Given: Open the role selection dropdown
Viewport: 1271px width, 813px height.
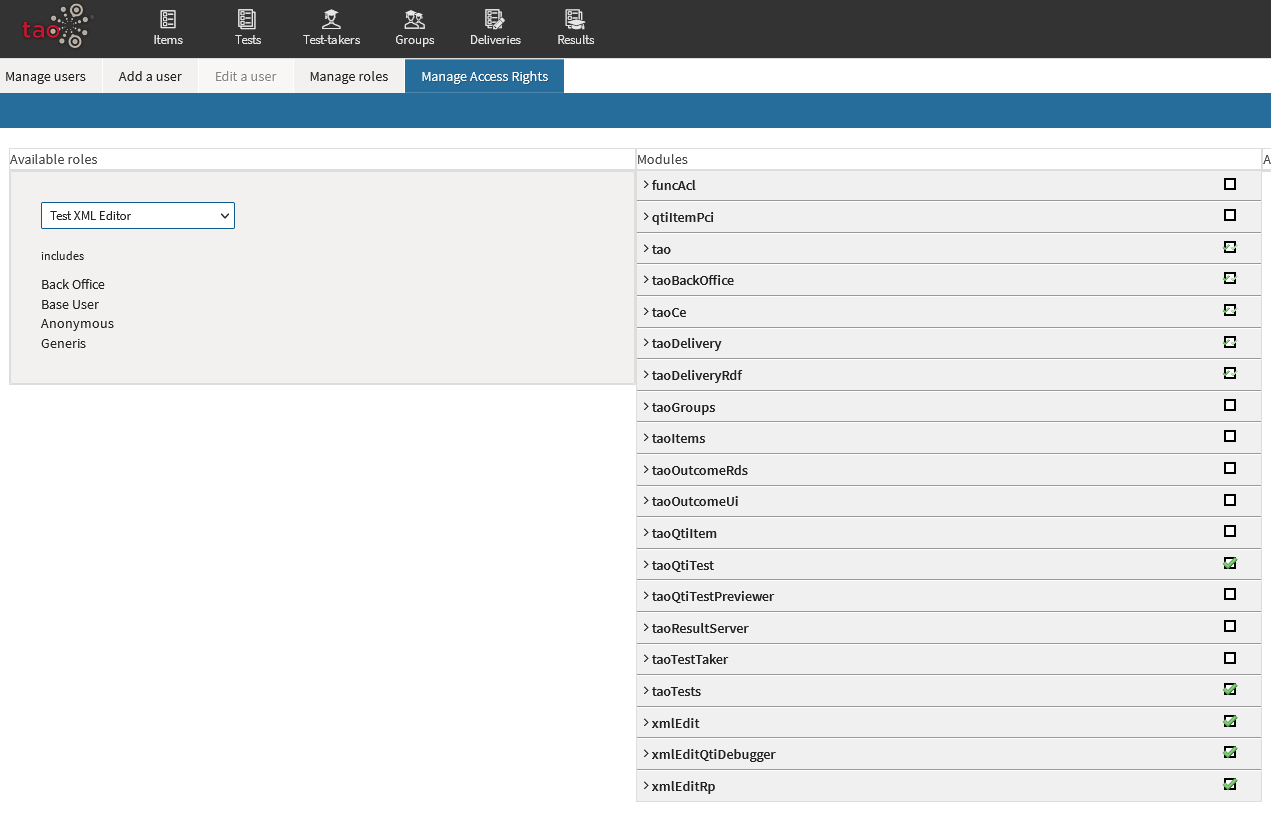Looking at the screenshot, I should (x=137, y=215).
